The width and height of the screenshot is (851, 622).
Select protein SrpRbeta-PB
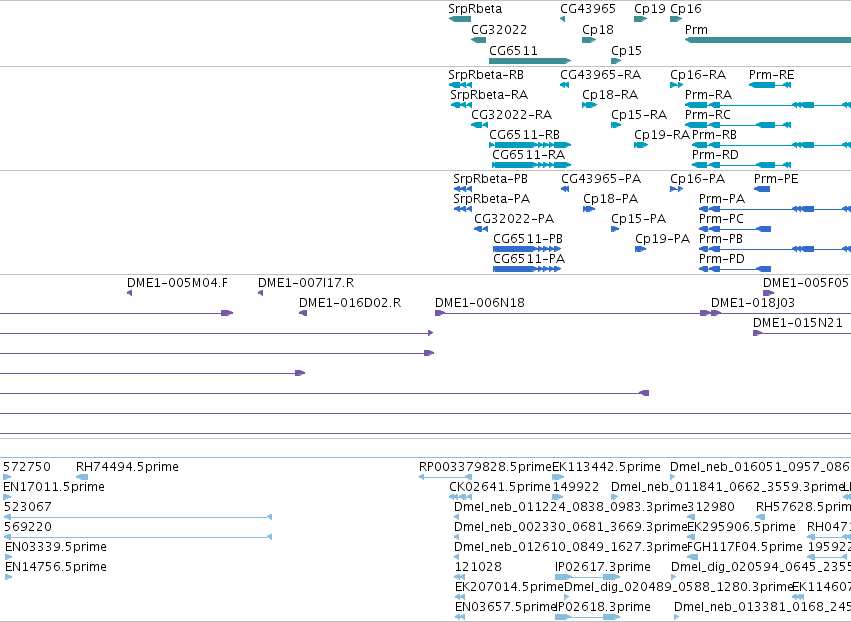coord(462,189)
